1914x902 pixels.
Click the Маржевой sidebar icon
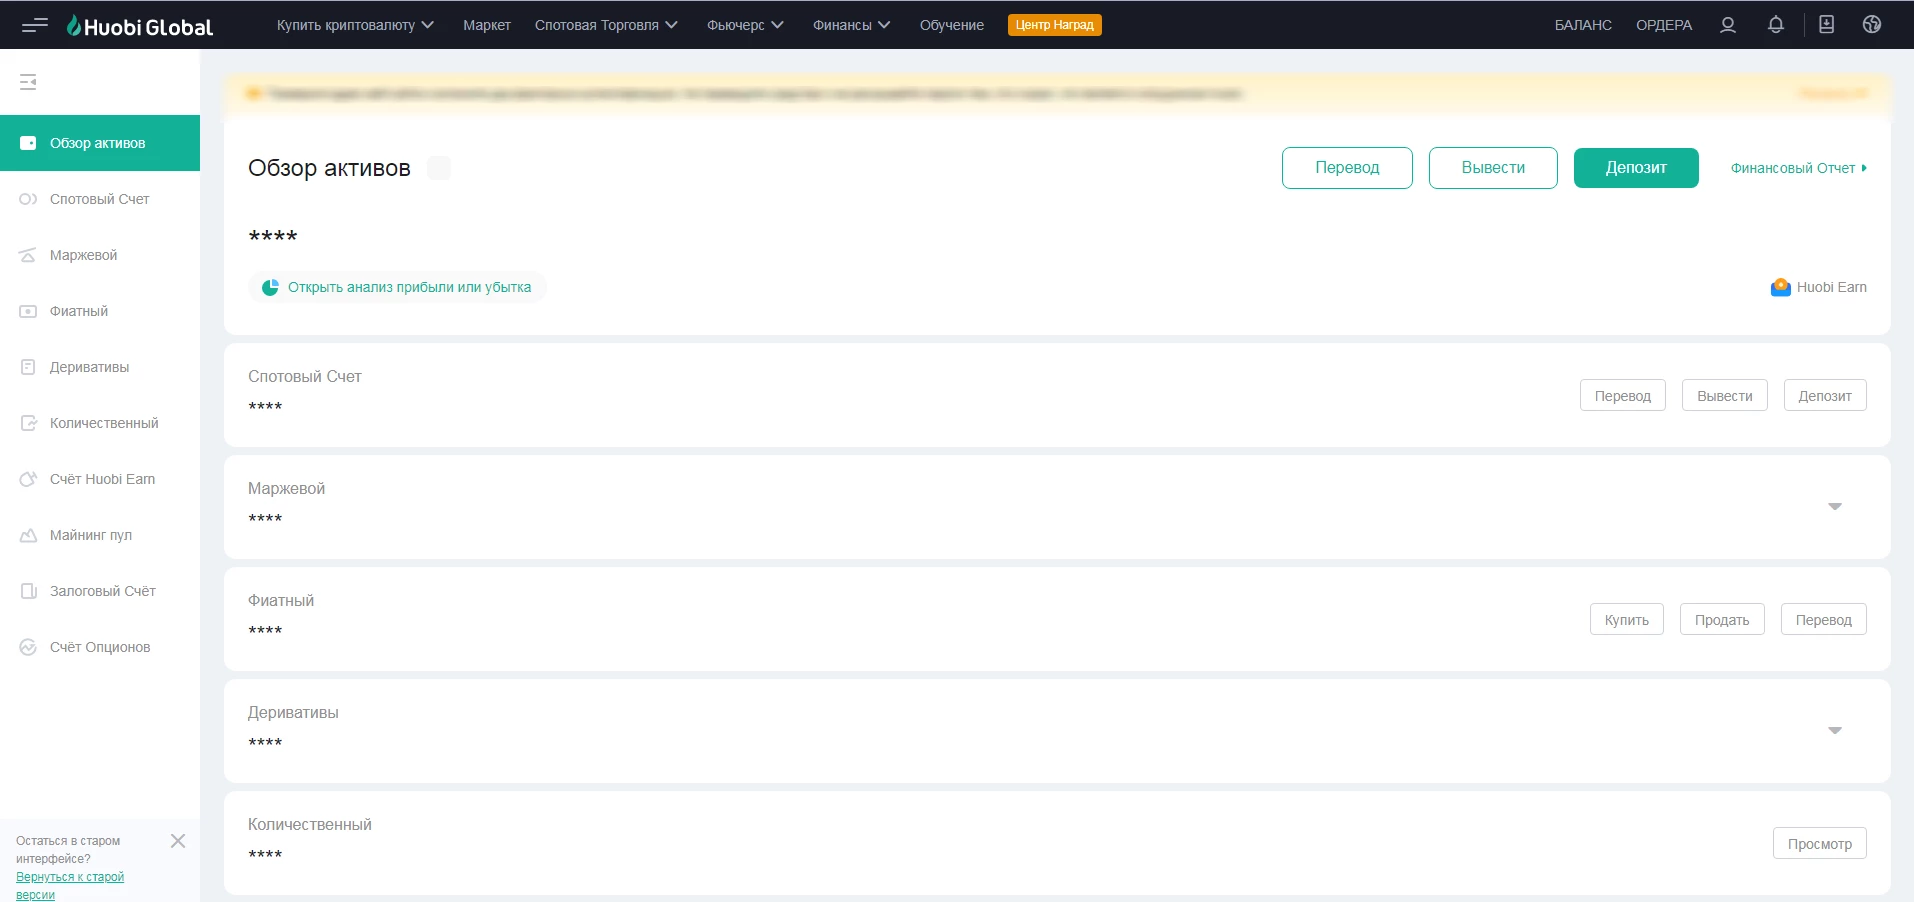pyautogui.click(x=28, y=255)
